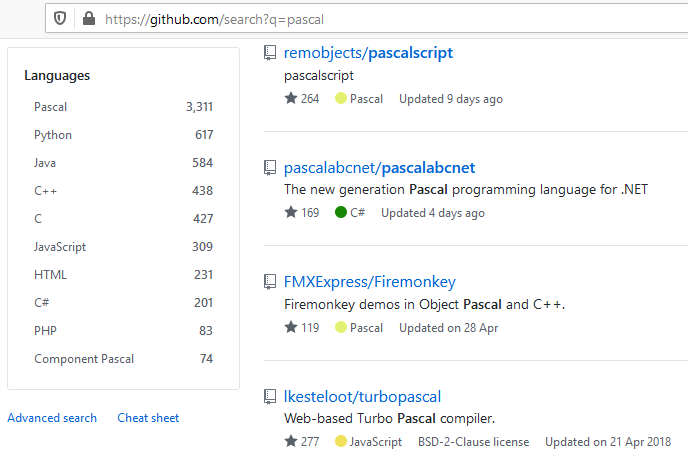Image resolution: width=688 pixels, height=456 pixels.
Task: Click yellow Pascal color dot under FMXExpress/Firemonkey
Action: (x=341, y=328)
